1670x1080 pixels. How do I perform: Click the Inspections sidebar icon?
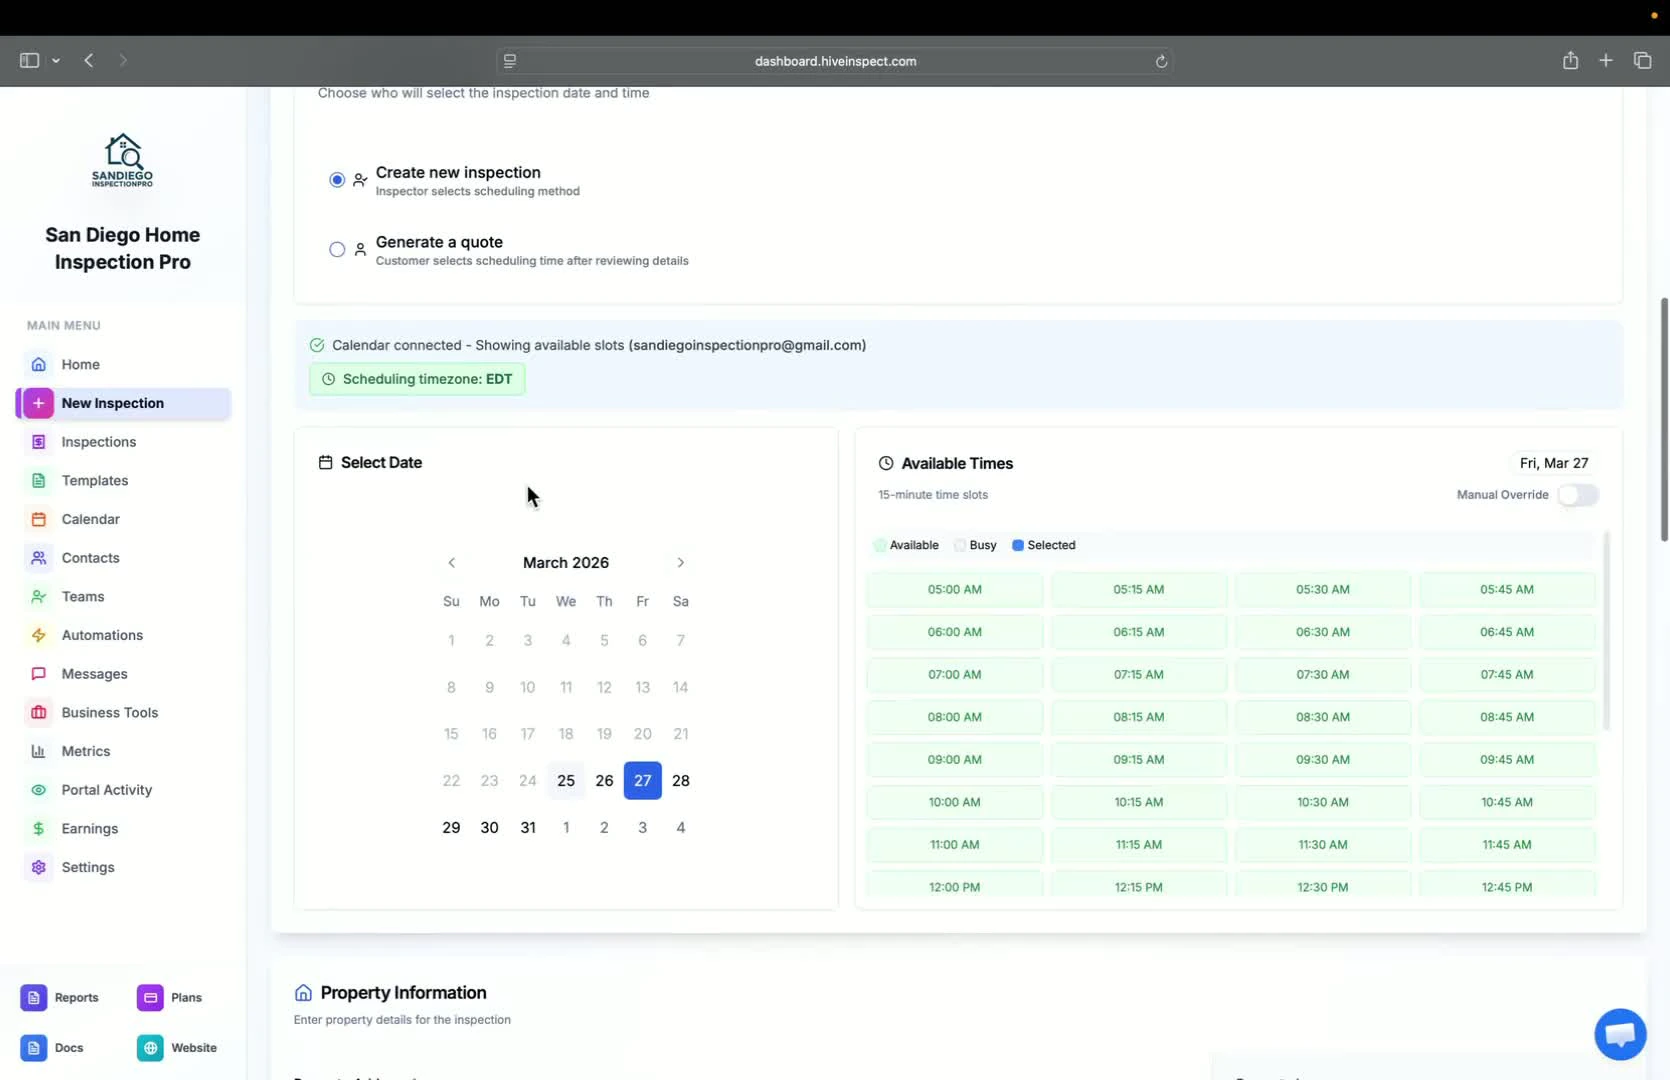[38, 442]
